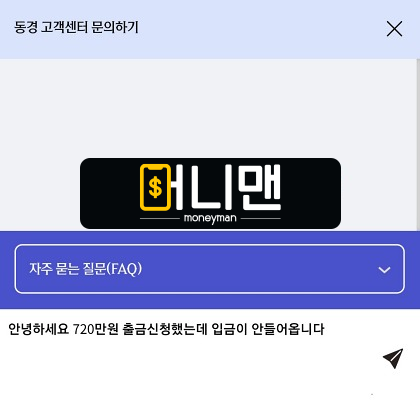Open the 자주 묻는 질문(FAQ) dropdown
Image resolution: width=420 pixels, height=400 pixels.
210,269
